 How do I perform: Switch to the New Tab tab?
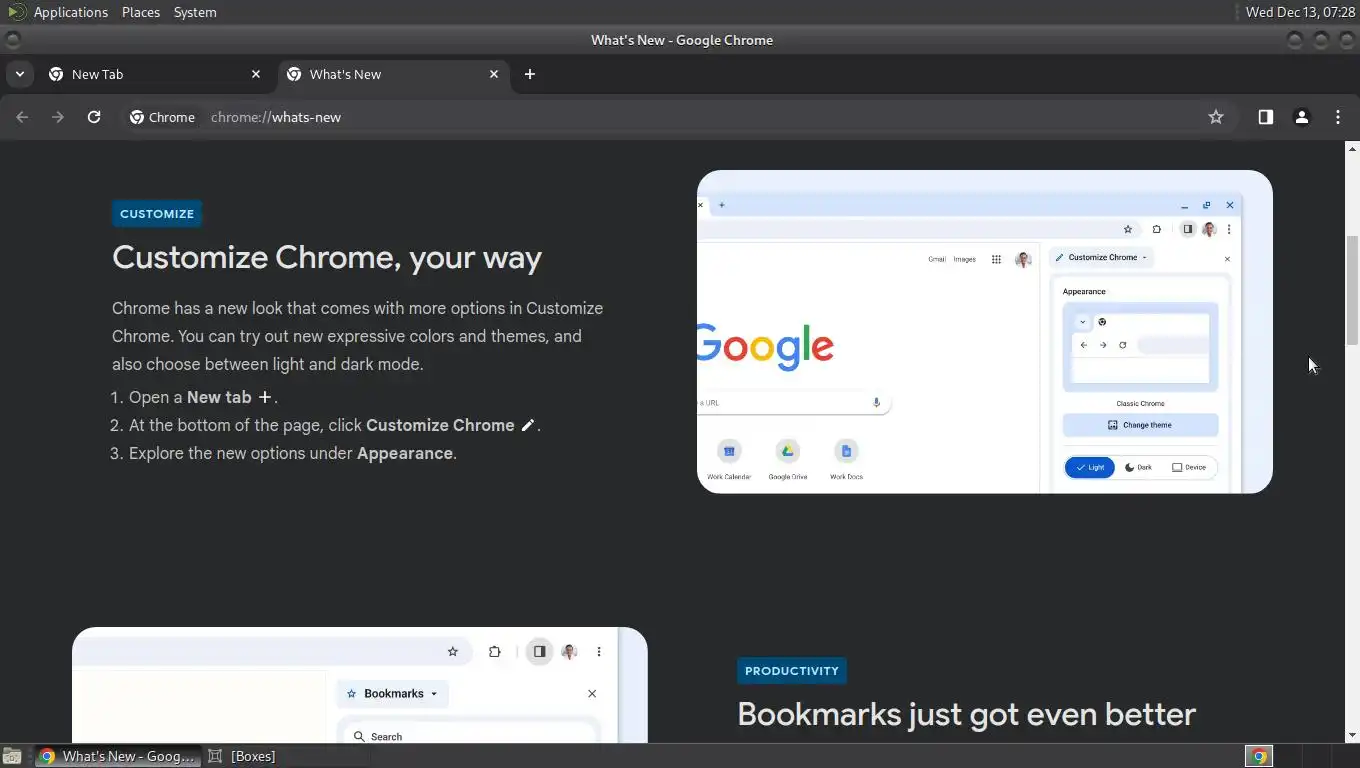[155, 74]
